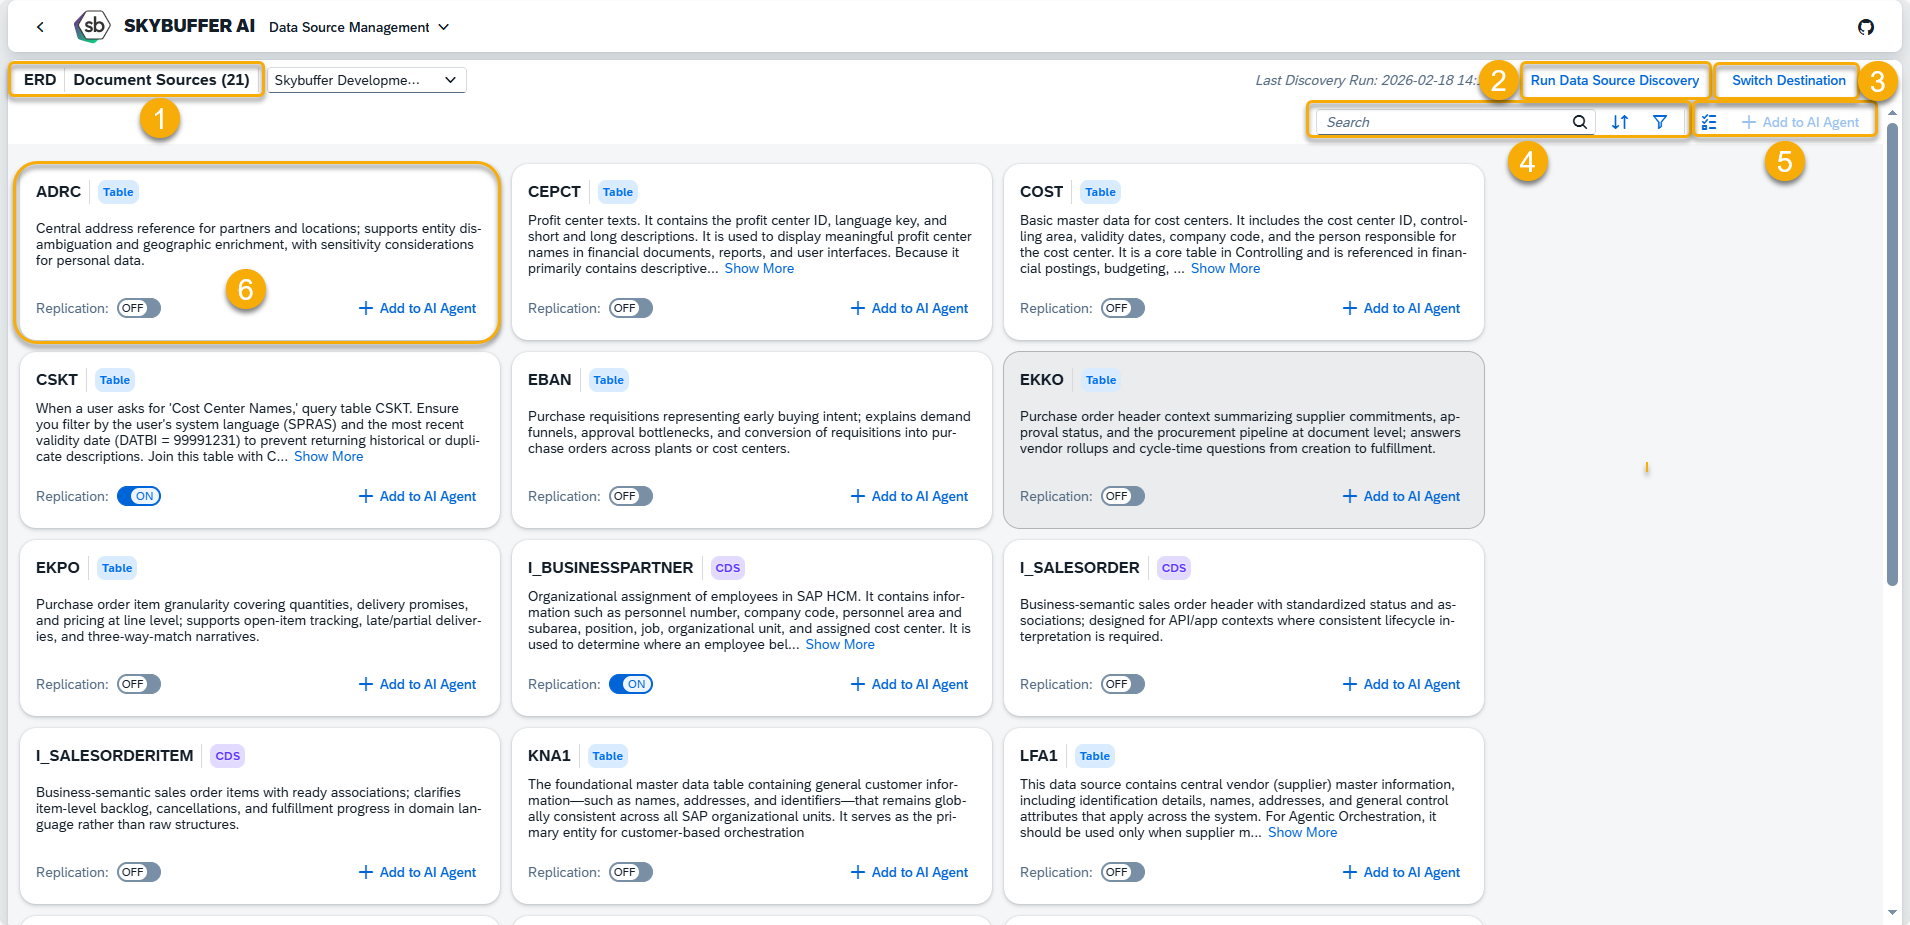
Task: Show more of CEPCT description
Action: pyautogui.click(x=758, y=268)
